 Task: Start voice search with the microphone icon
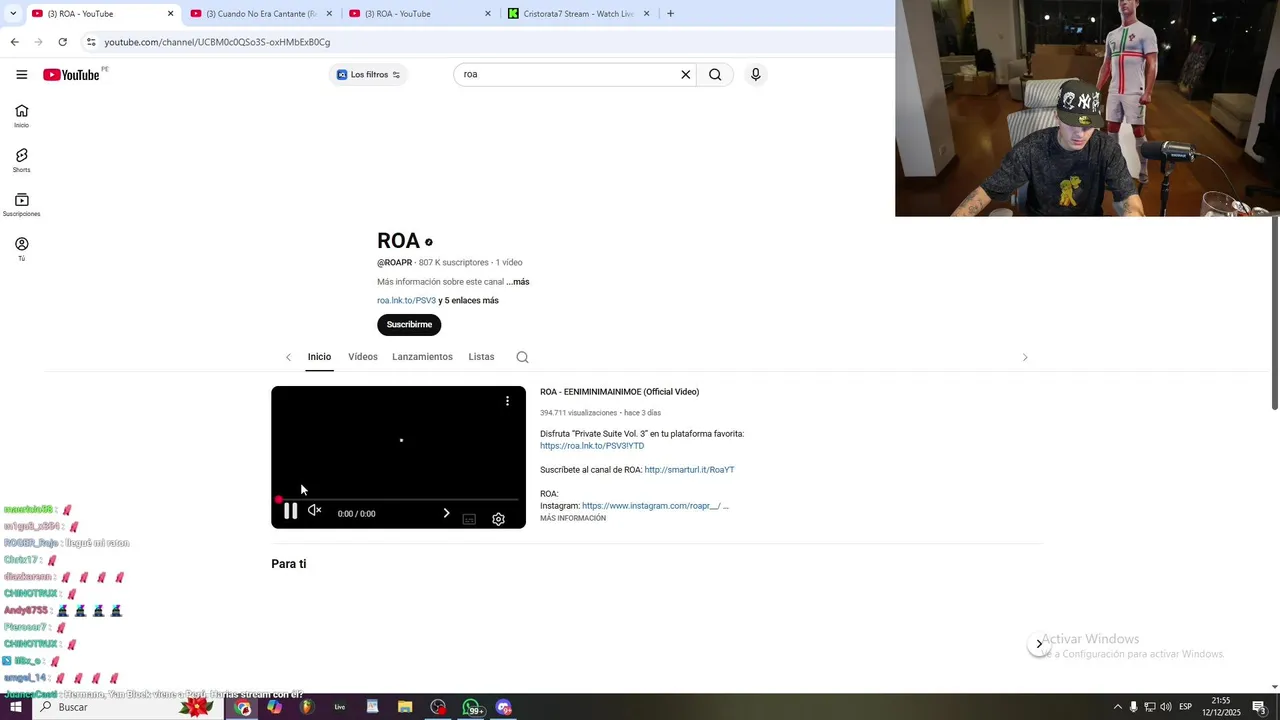(755, 74)
